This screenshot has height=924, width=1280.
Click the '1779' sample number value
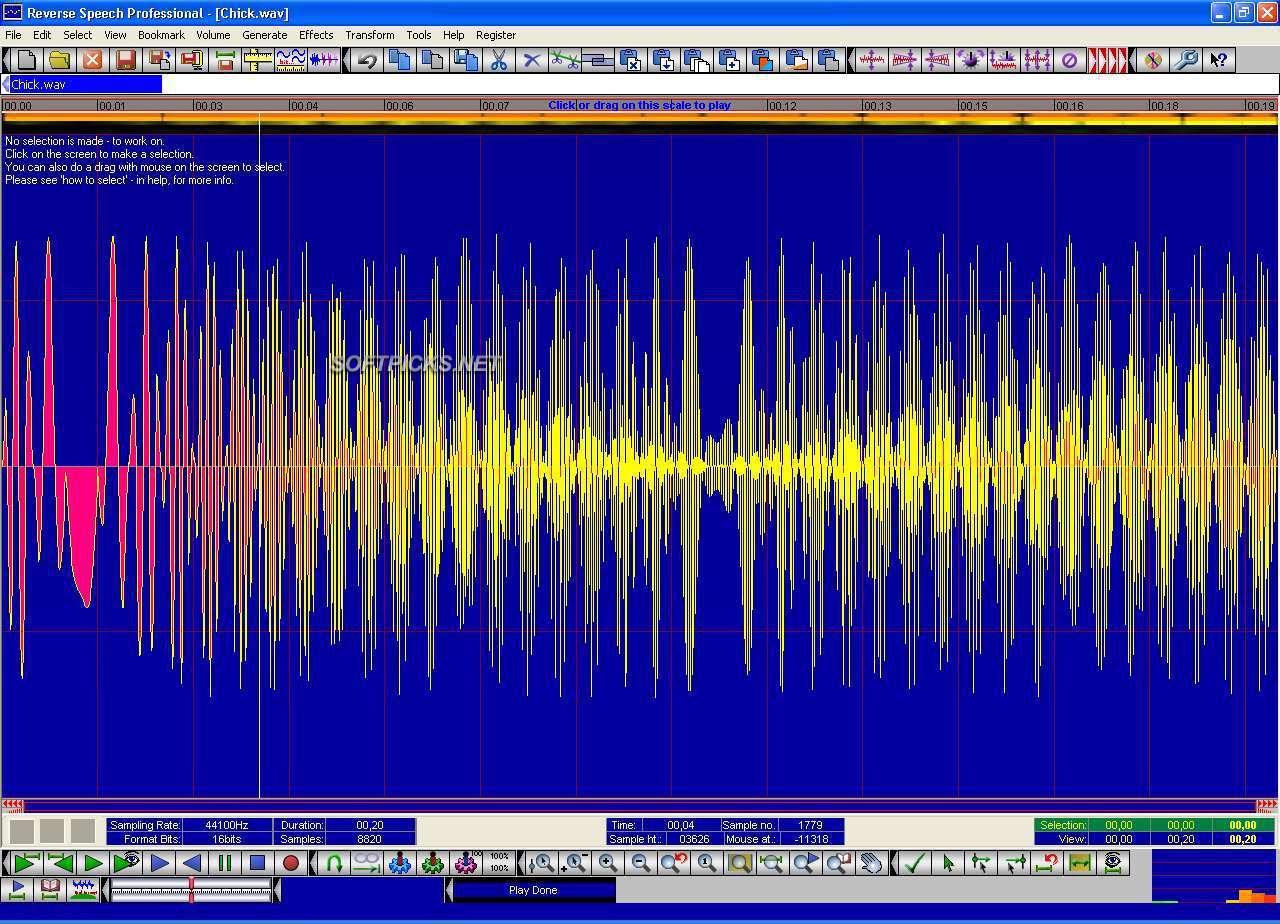click(x=810, y=825)
